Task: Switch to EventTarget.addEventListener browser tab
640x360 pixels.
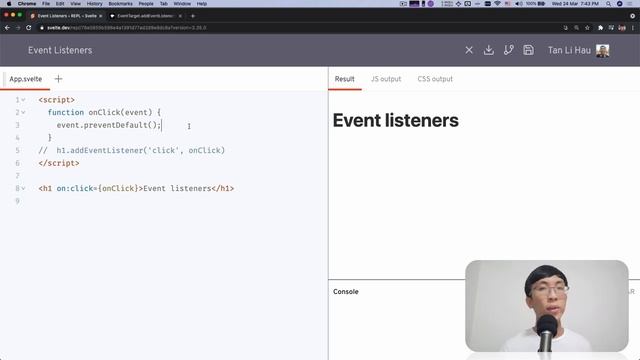Action: point(145,16)
